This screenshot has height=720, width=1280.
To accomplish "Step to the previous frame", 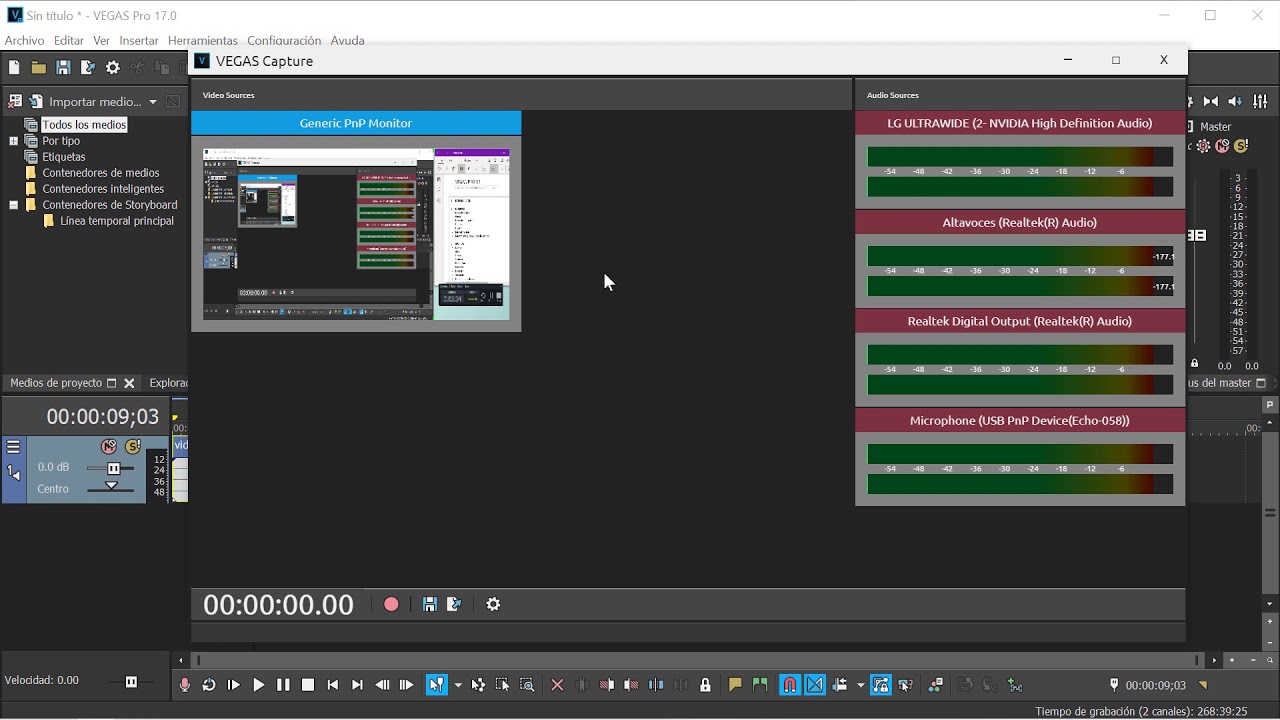I will pyautogui.click(x=382, y=685).
